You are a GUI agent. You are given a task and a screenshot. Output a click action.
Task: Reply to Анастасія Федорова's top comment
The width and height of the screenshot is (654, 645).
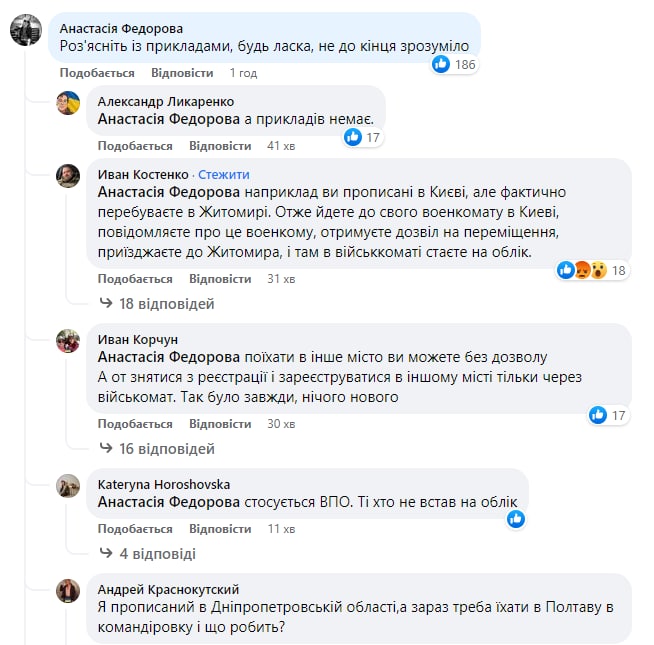coord(182,73)
